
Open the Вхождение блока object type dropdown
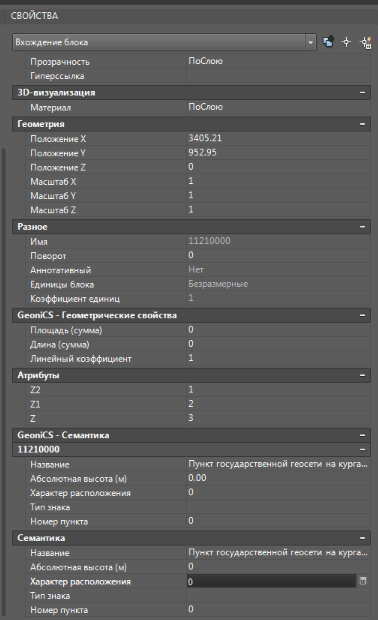164,42
